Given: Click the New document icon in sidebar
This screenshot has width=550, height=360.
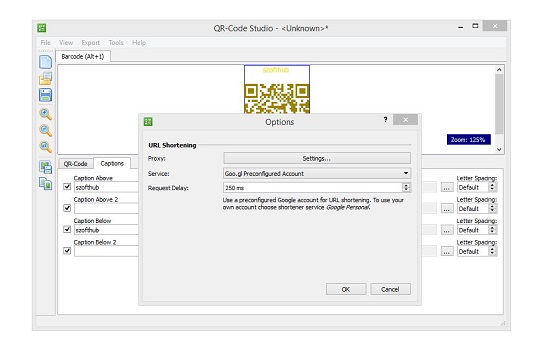Looking at the screenshot, I should click(45, 62).
